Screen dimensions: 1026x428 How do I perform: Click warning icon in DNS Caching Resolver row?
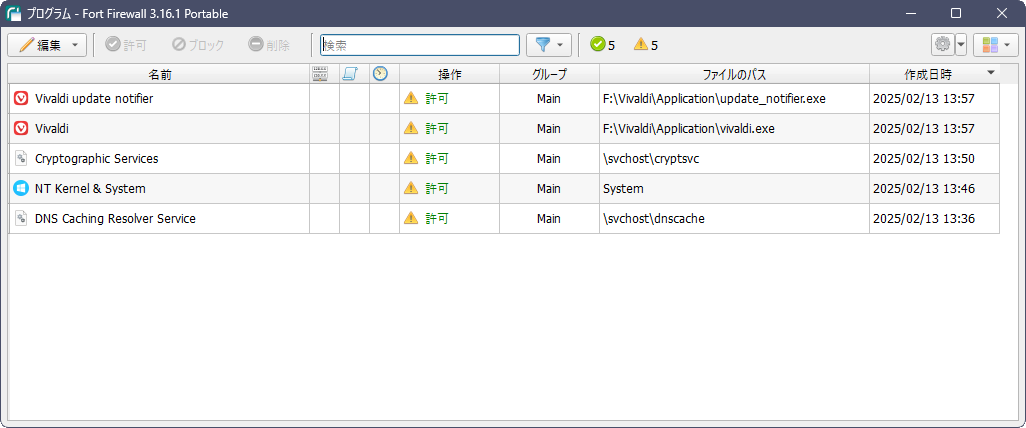(x=411, y=218)
